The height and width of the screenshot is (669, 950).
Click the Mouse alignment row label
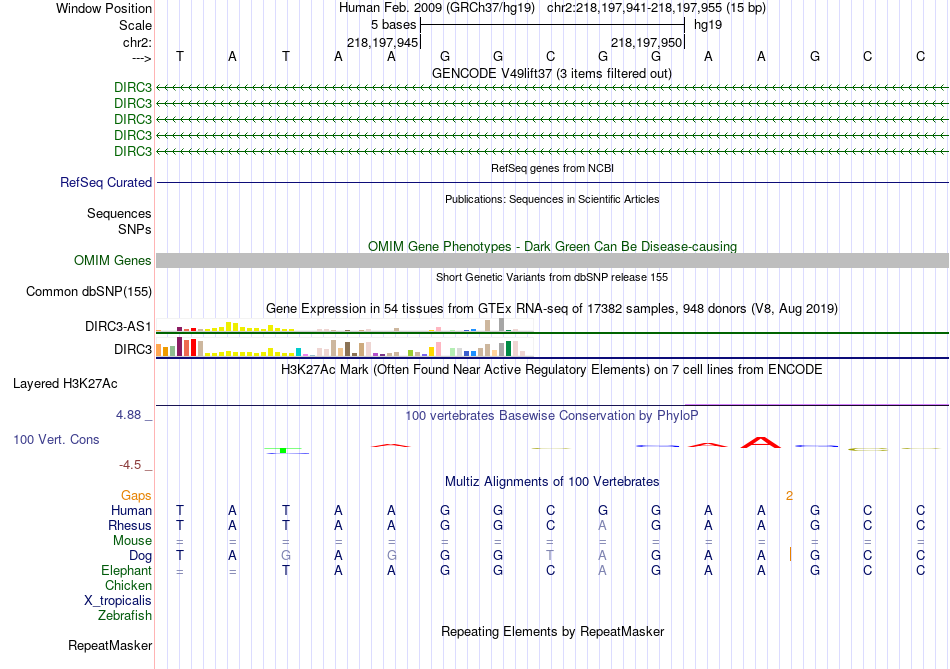pyautogui.click(x=132, y=541)
